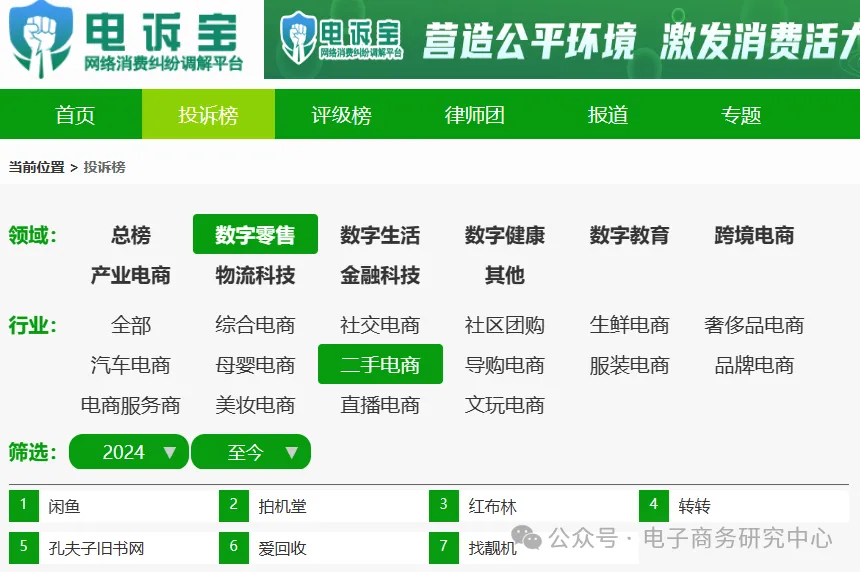
Task: Open the 营造公平环境 banner
Action: tap(562, 39)
